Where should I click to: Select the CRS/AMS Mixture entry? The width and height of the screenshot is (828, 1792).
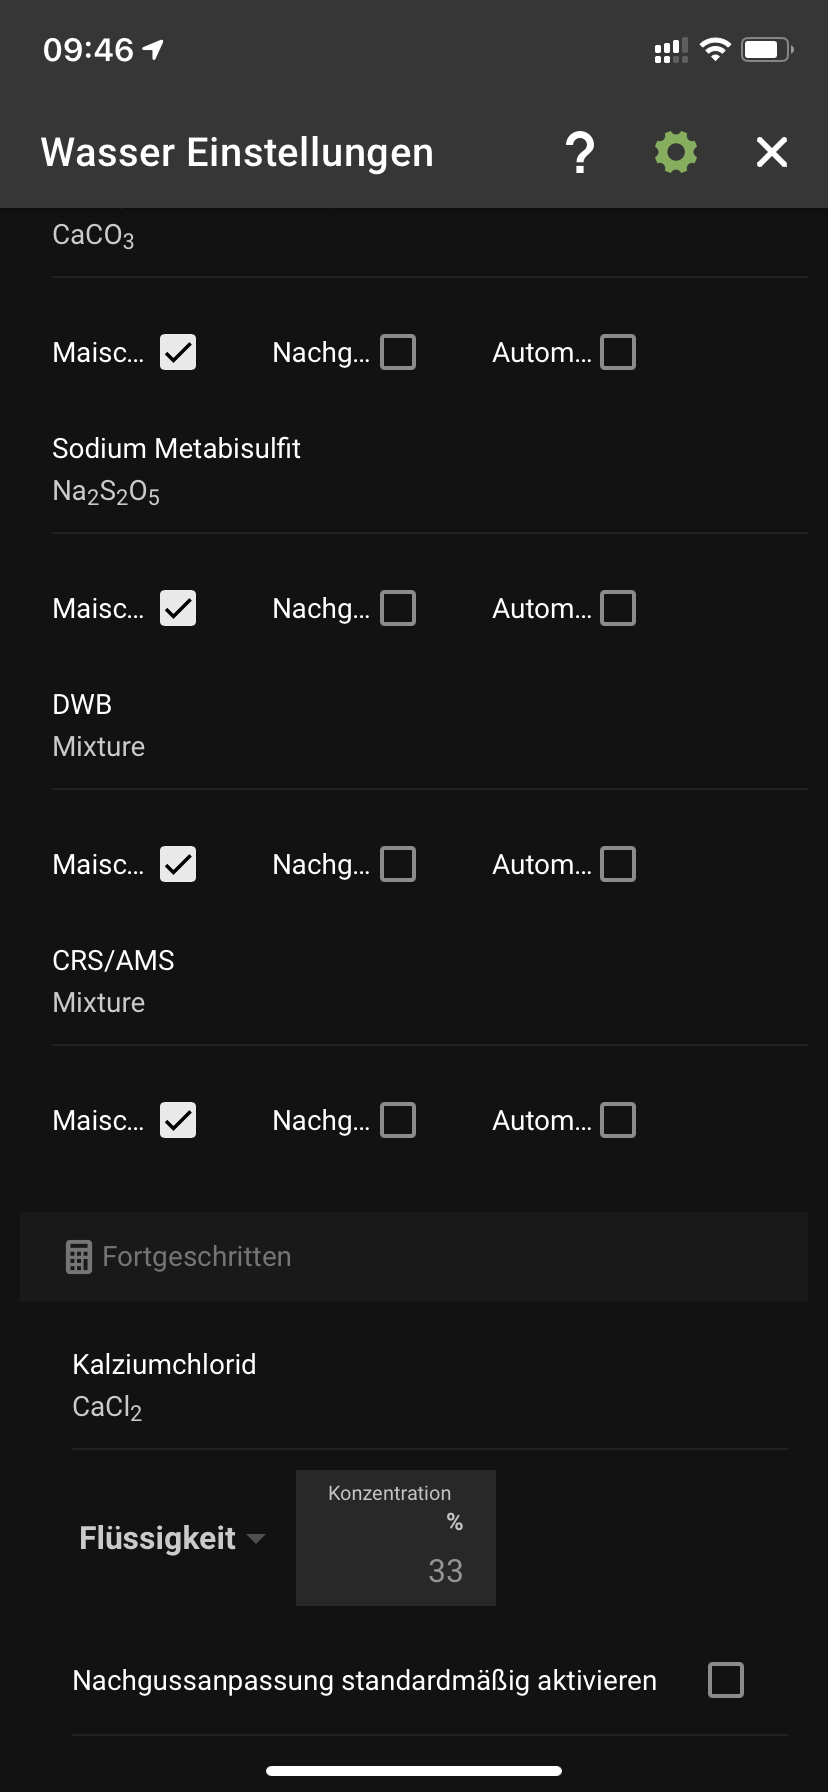click(x=113, y=981)
